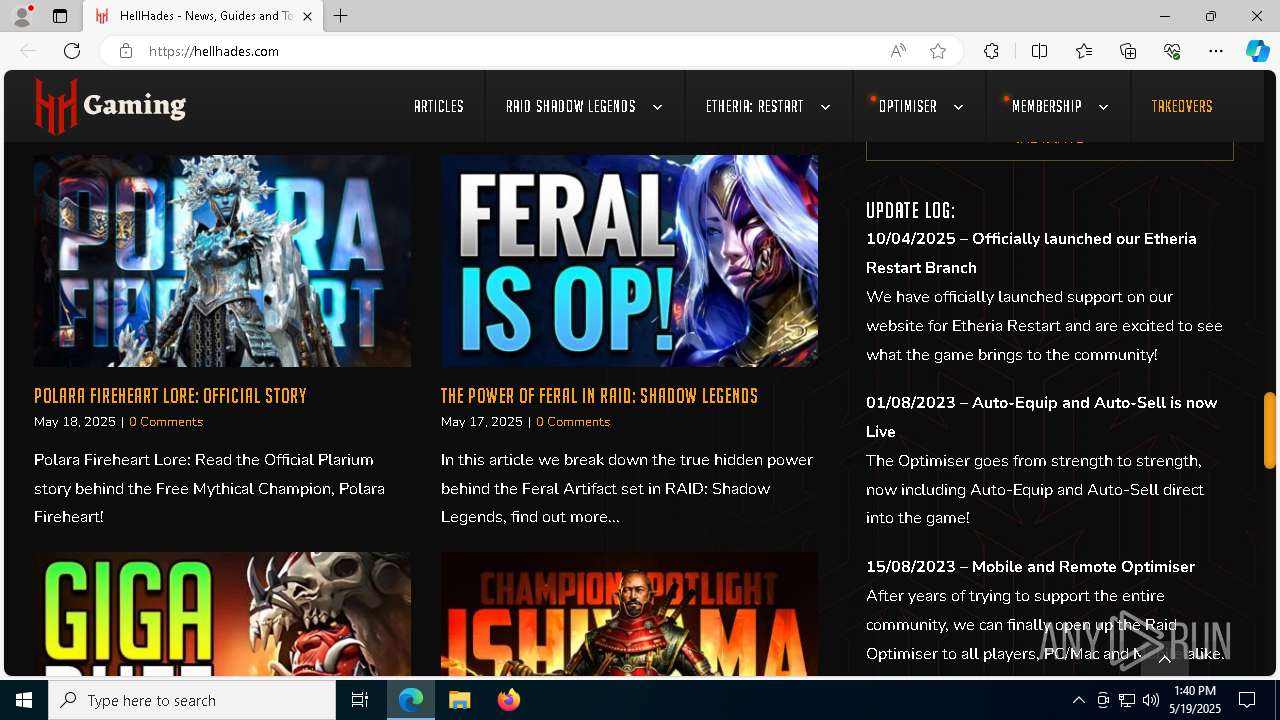Select the 10/04/2025 Etheria Restart update heading
The height and width of the screenshot is (720, 1280).
pyautogui.click(x=1031, y=253)
